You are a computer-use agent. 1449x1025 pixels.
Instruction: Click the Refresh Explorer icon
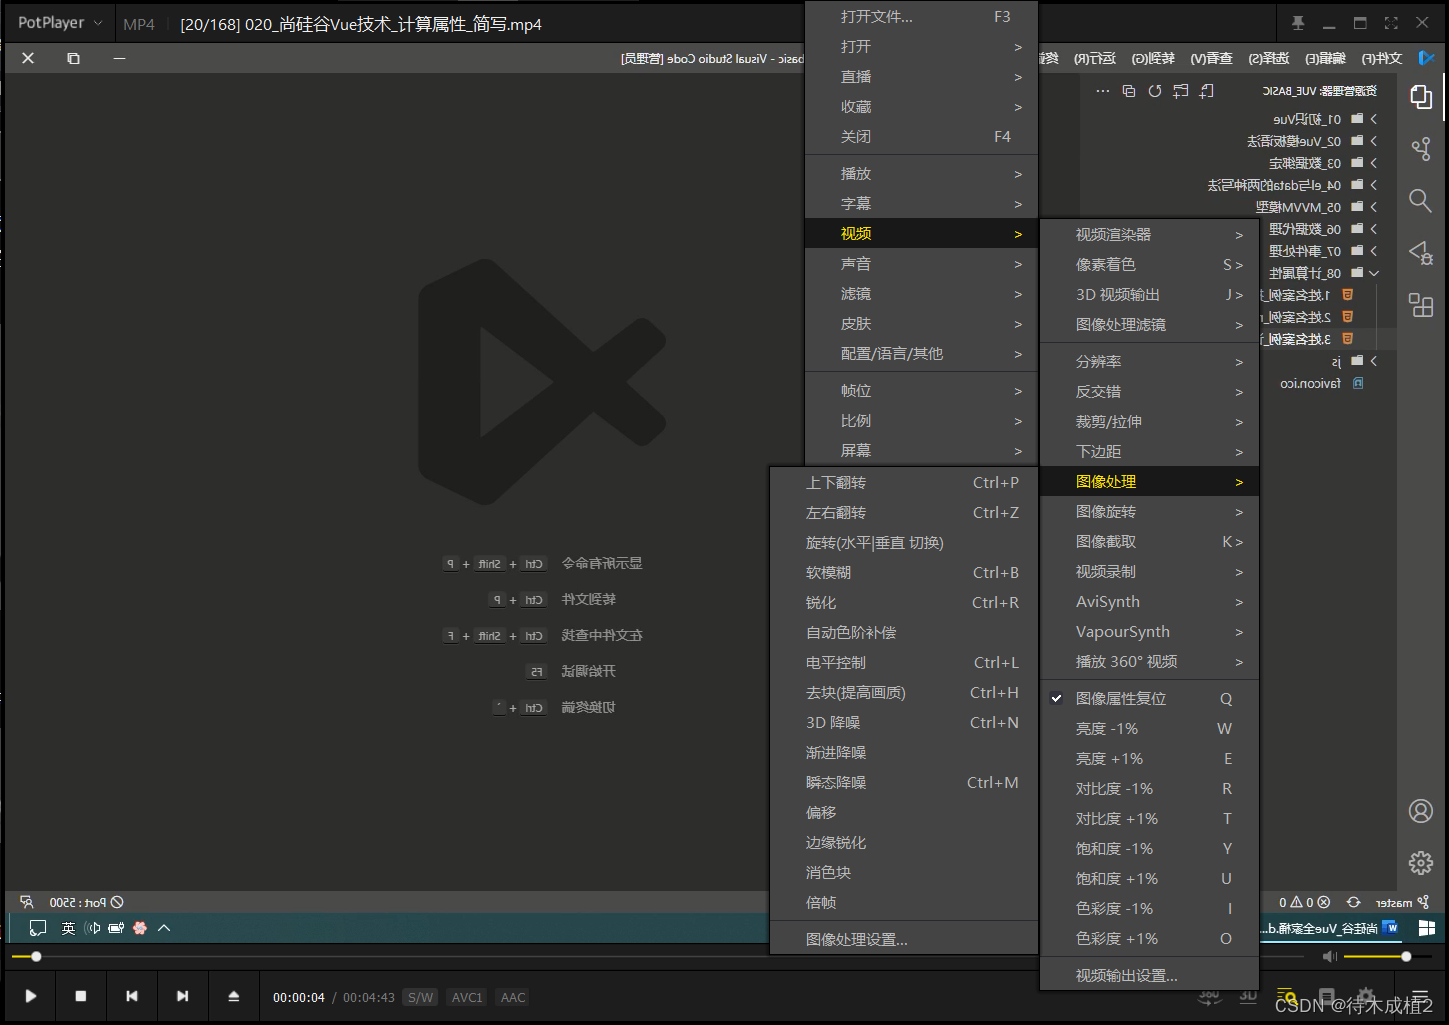(x=1155, y=91)
